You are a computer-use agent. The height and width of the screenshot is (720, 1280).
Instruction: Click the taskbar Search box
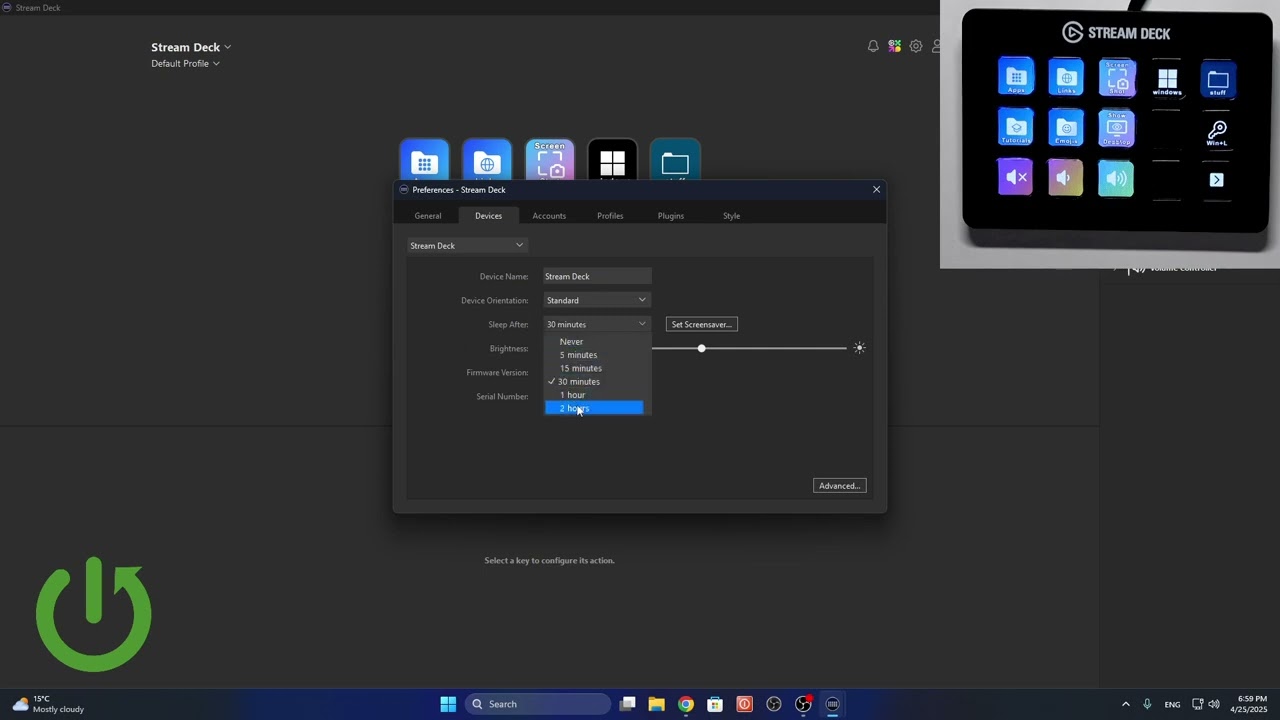pos(538,704)
